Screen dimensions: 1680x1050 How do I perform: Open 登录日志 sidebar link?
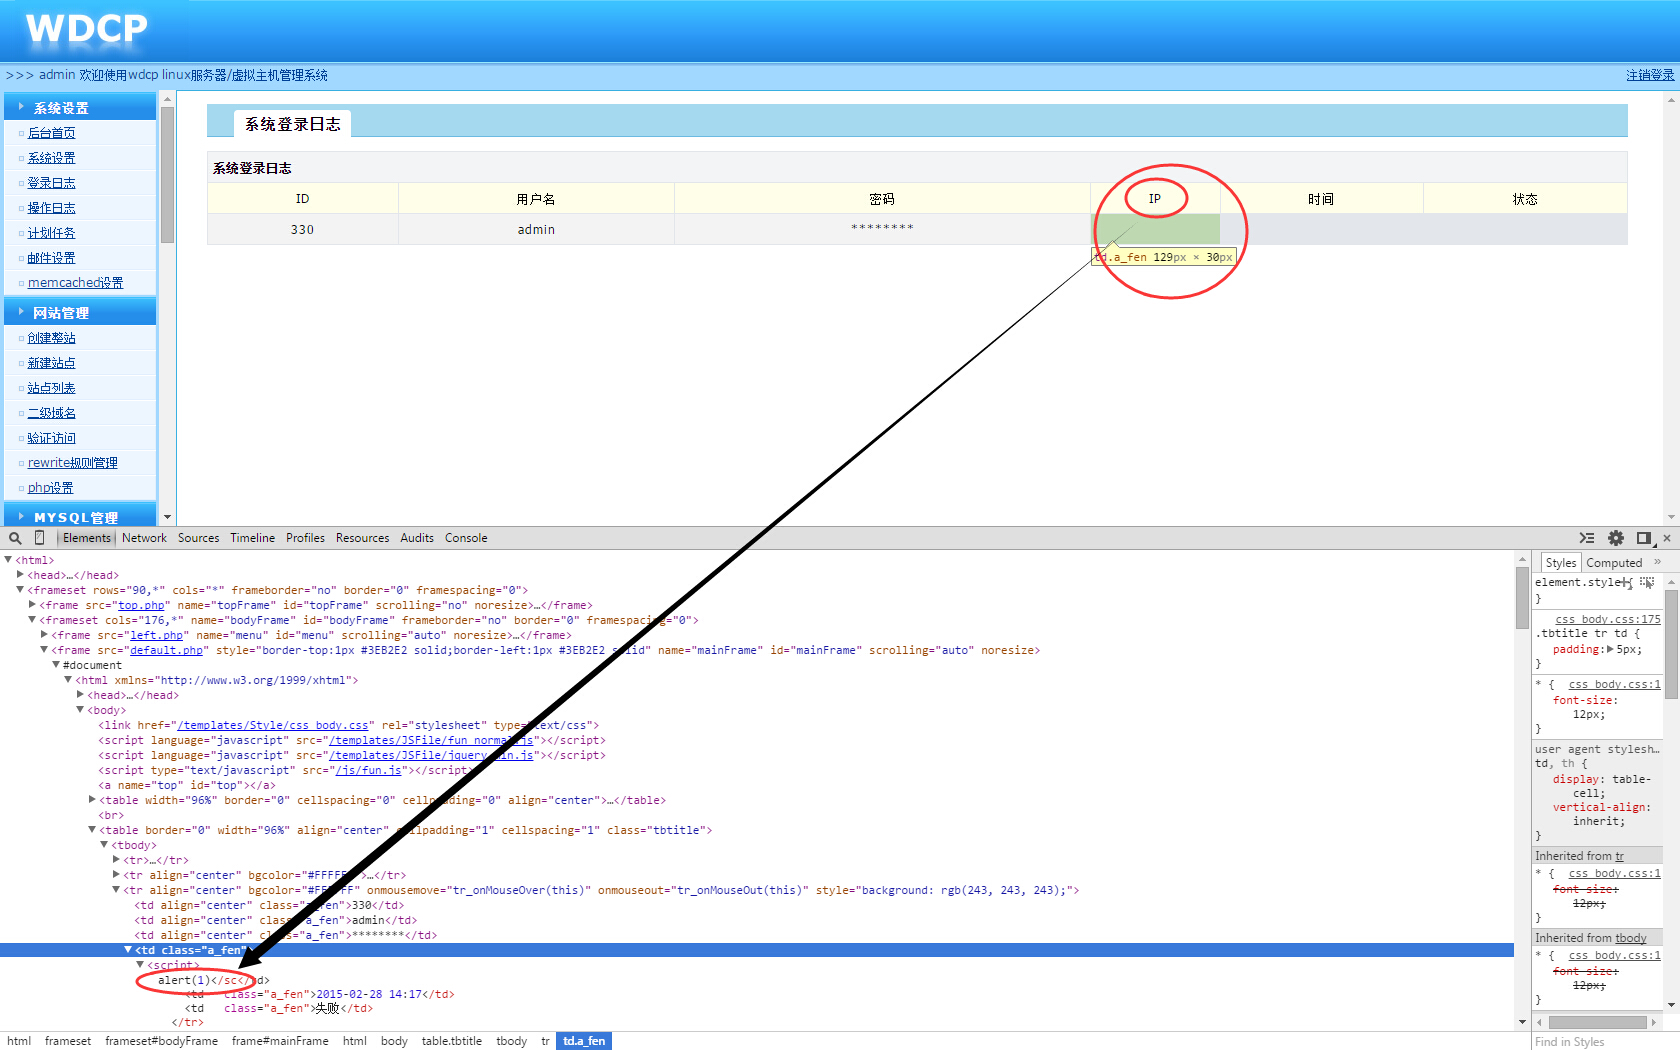[x=51, y=183]
